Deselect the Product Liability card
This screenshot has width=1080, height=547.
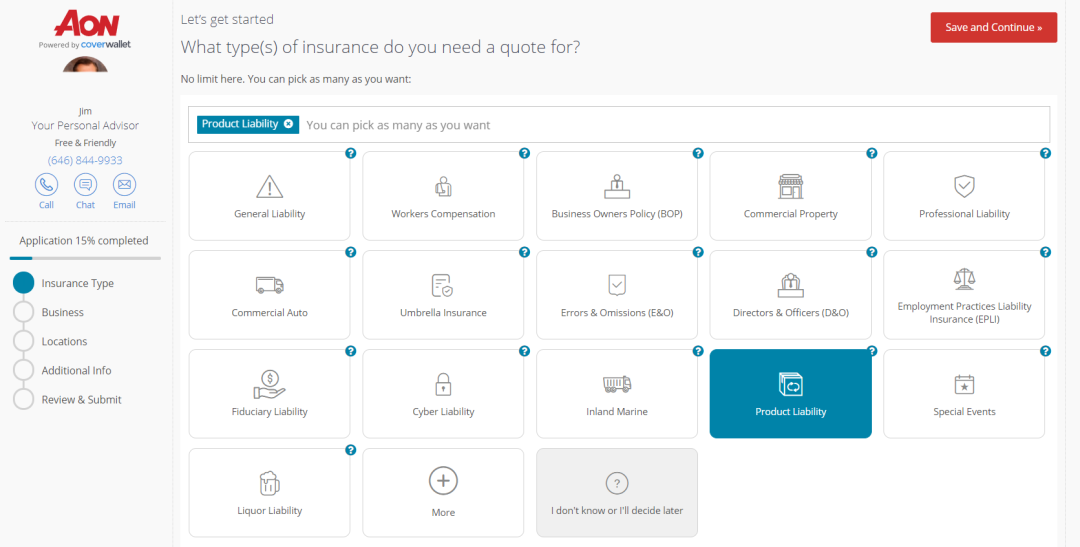click(790, 394)
